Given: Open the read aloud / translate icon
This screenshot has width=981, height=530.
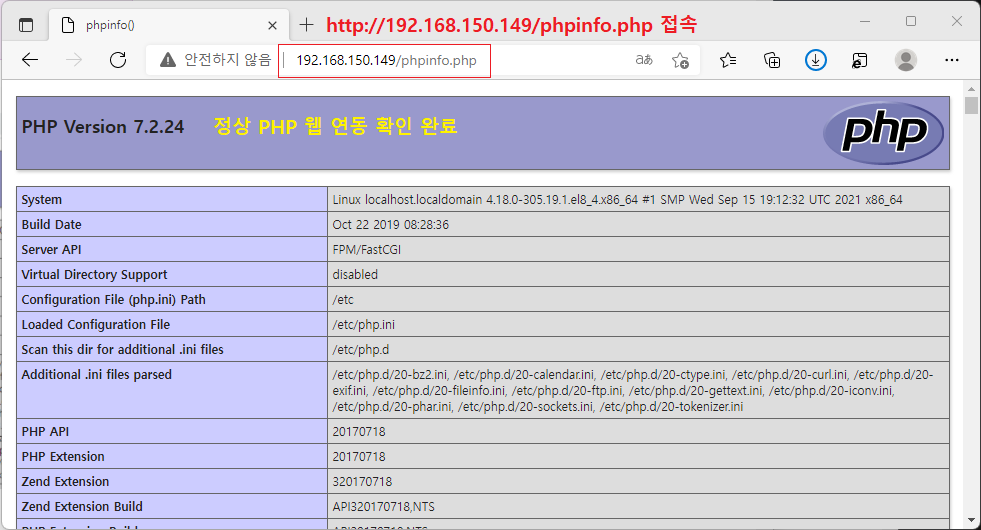Looking at the screenshot, I should pyautogui.click(x=644, y=60).
